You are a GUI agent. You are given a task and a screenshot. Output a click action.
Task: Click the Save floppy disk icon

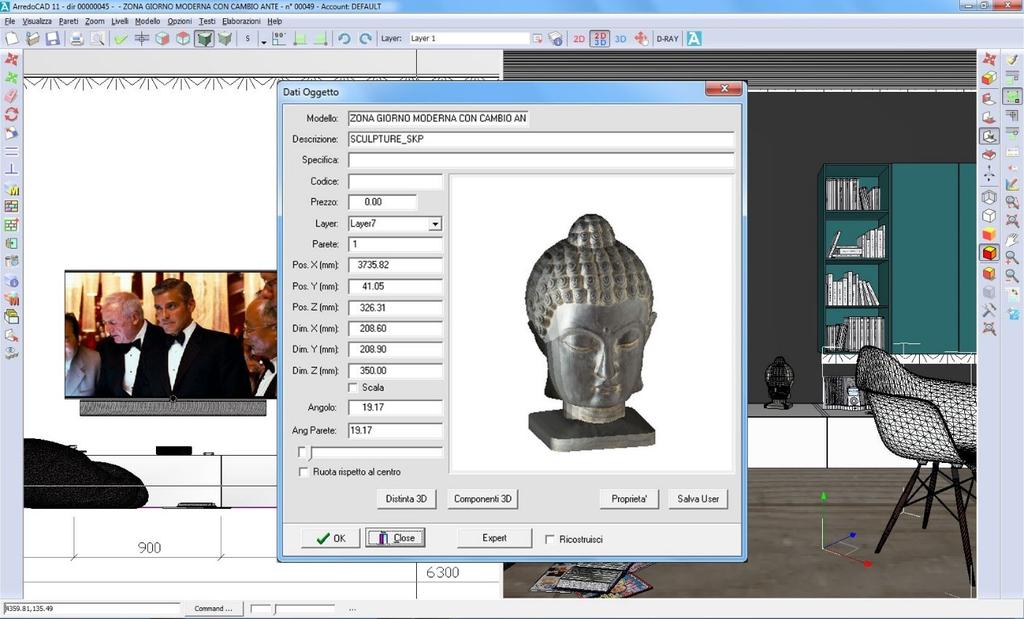(x=53, y=39)
